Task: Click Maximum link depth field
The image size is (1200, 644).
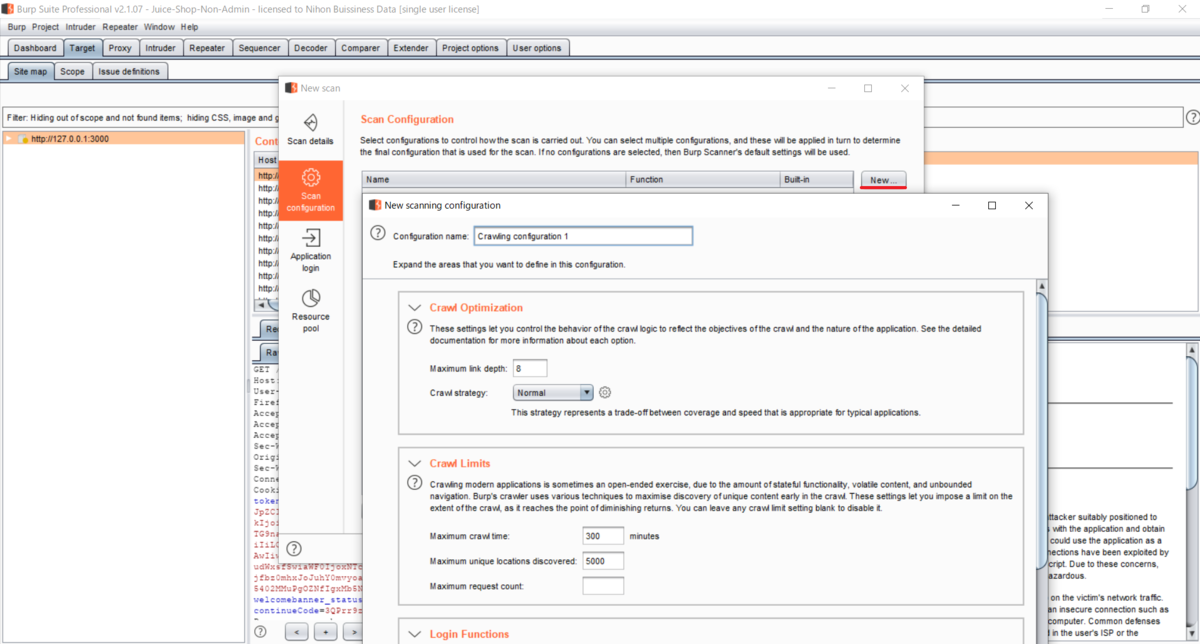Action: click(x=530, y=369)
